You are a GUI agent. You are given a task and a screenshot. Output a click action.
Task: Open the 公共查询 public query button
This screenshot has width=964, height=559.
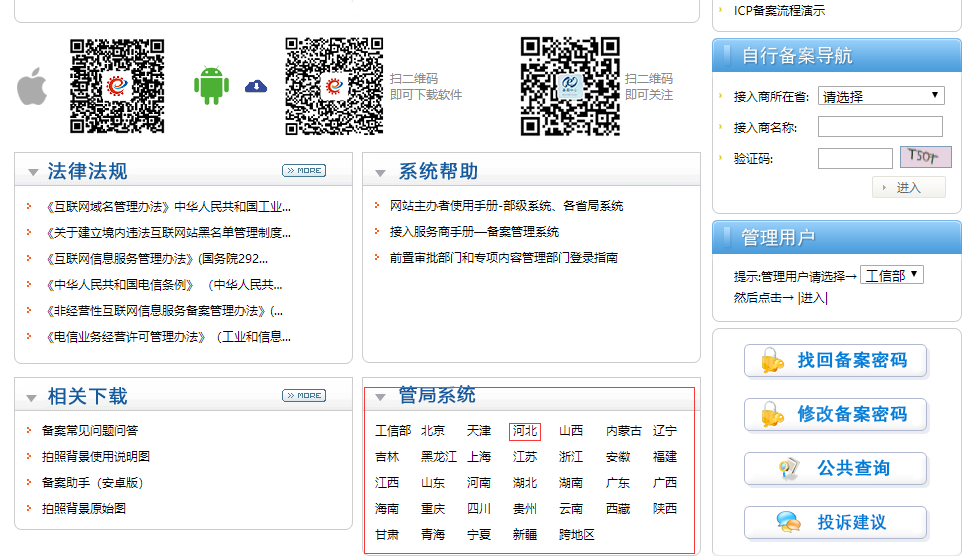[x=836, y=469]
